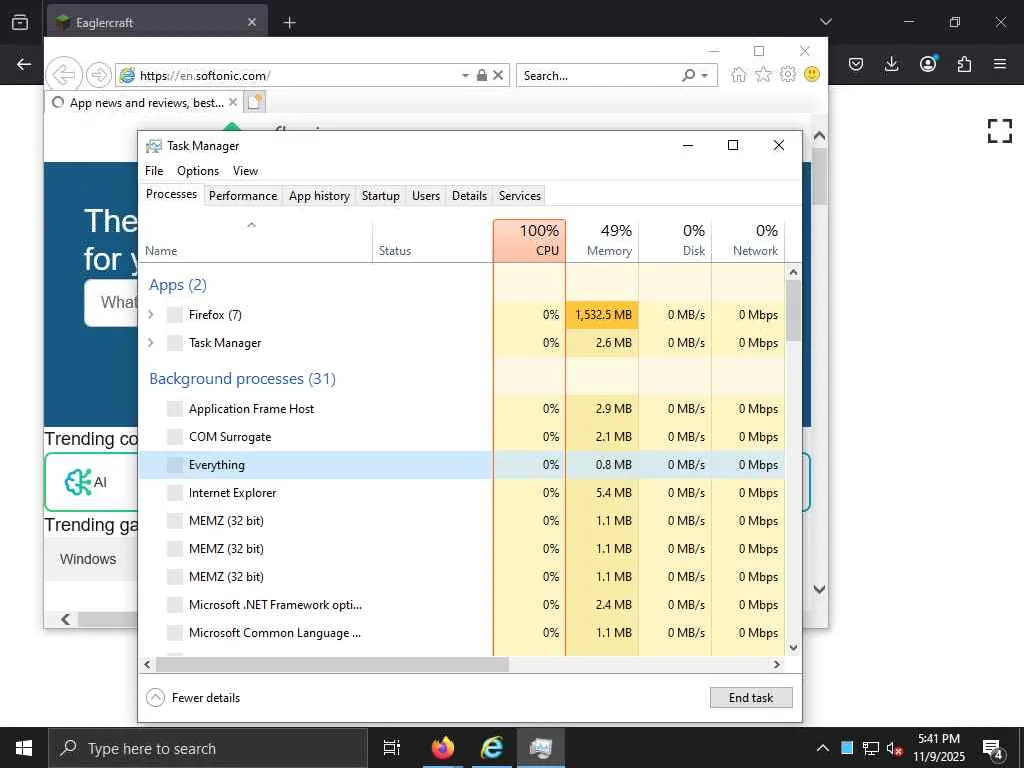Viewport: 1024px width, 768px height.
Task: Close the Eaglercraft Firefox tab
Action: click(x=252, y=22)
